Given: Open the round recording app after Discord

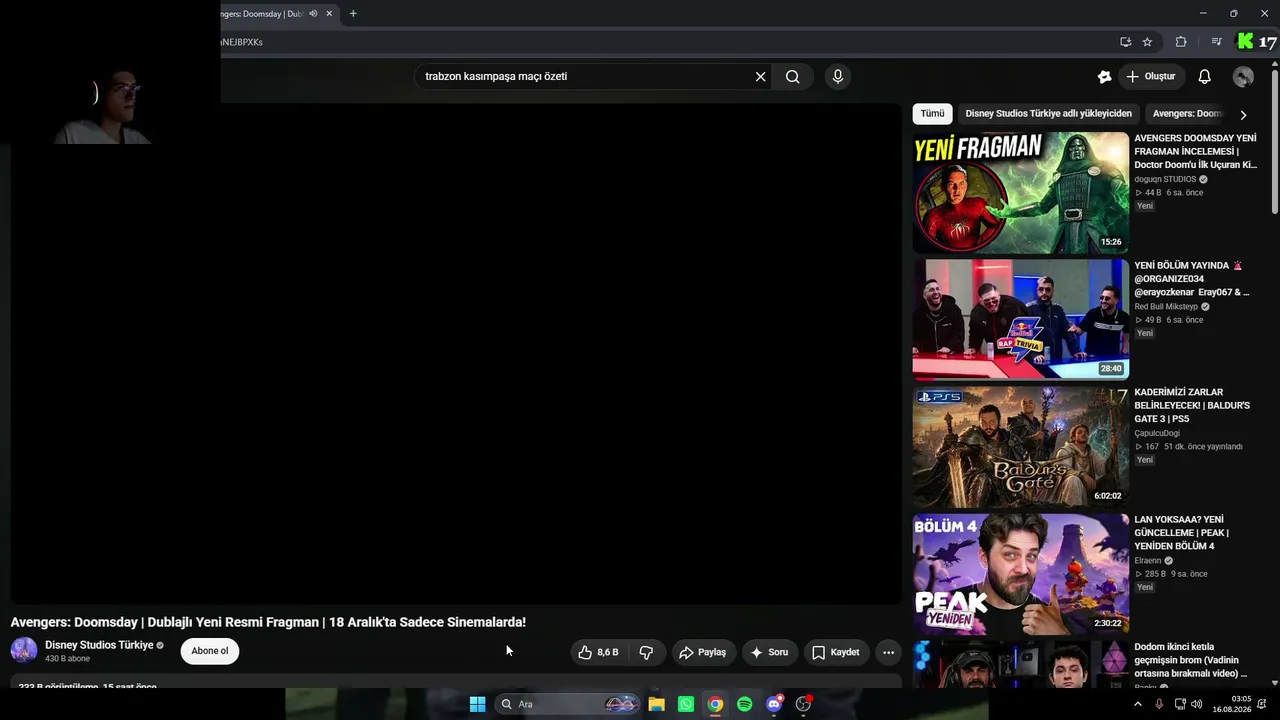Looking at the screenshot, I should [803, 704].
